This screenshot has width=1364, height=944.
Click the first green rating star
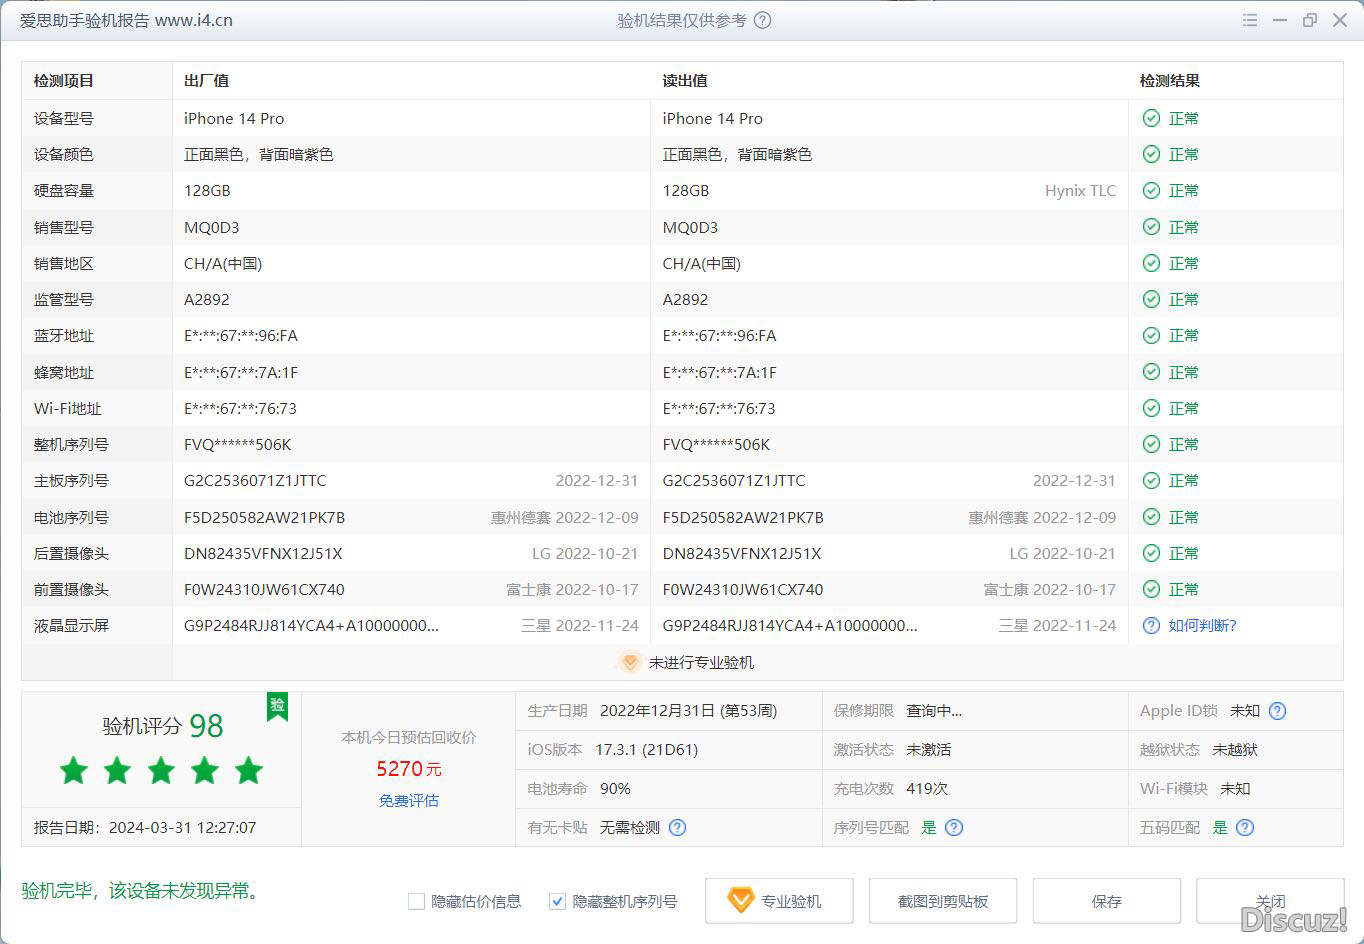74,770
